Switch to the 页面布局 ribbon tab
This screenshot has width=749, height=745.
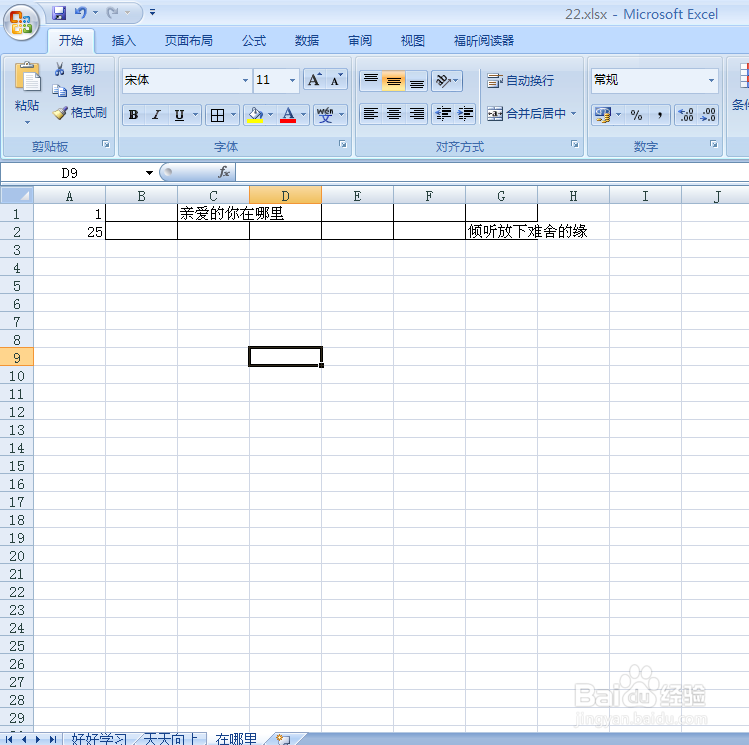coord(189,41)
